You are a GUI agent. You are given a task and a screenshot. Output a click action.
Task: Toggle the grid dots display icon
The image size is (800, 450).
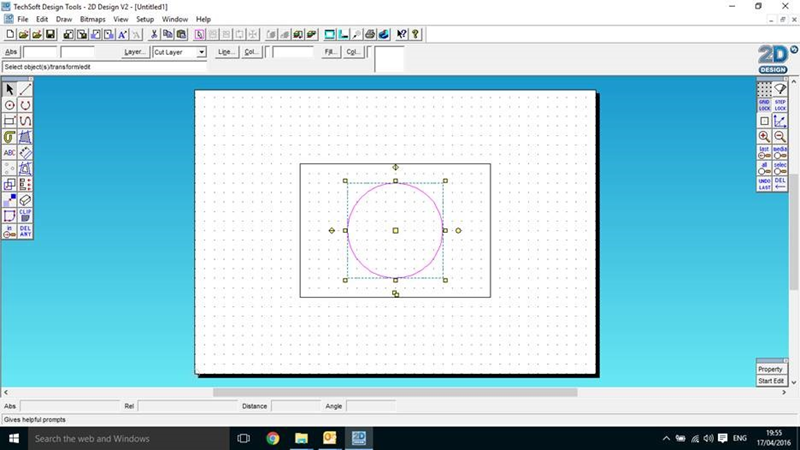(764, 89)
